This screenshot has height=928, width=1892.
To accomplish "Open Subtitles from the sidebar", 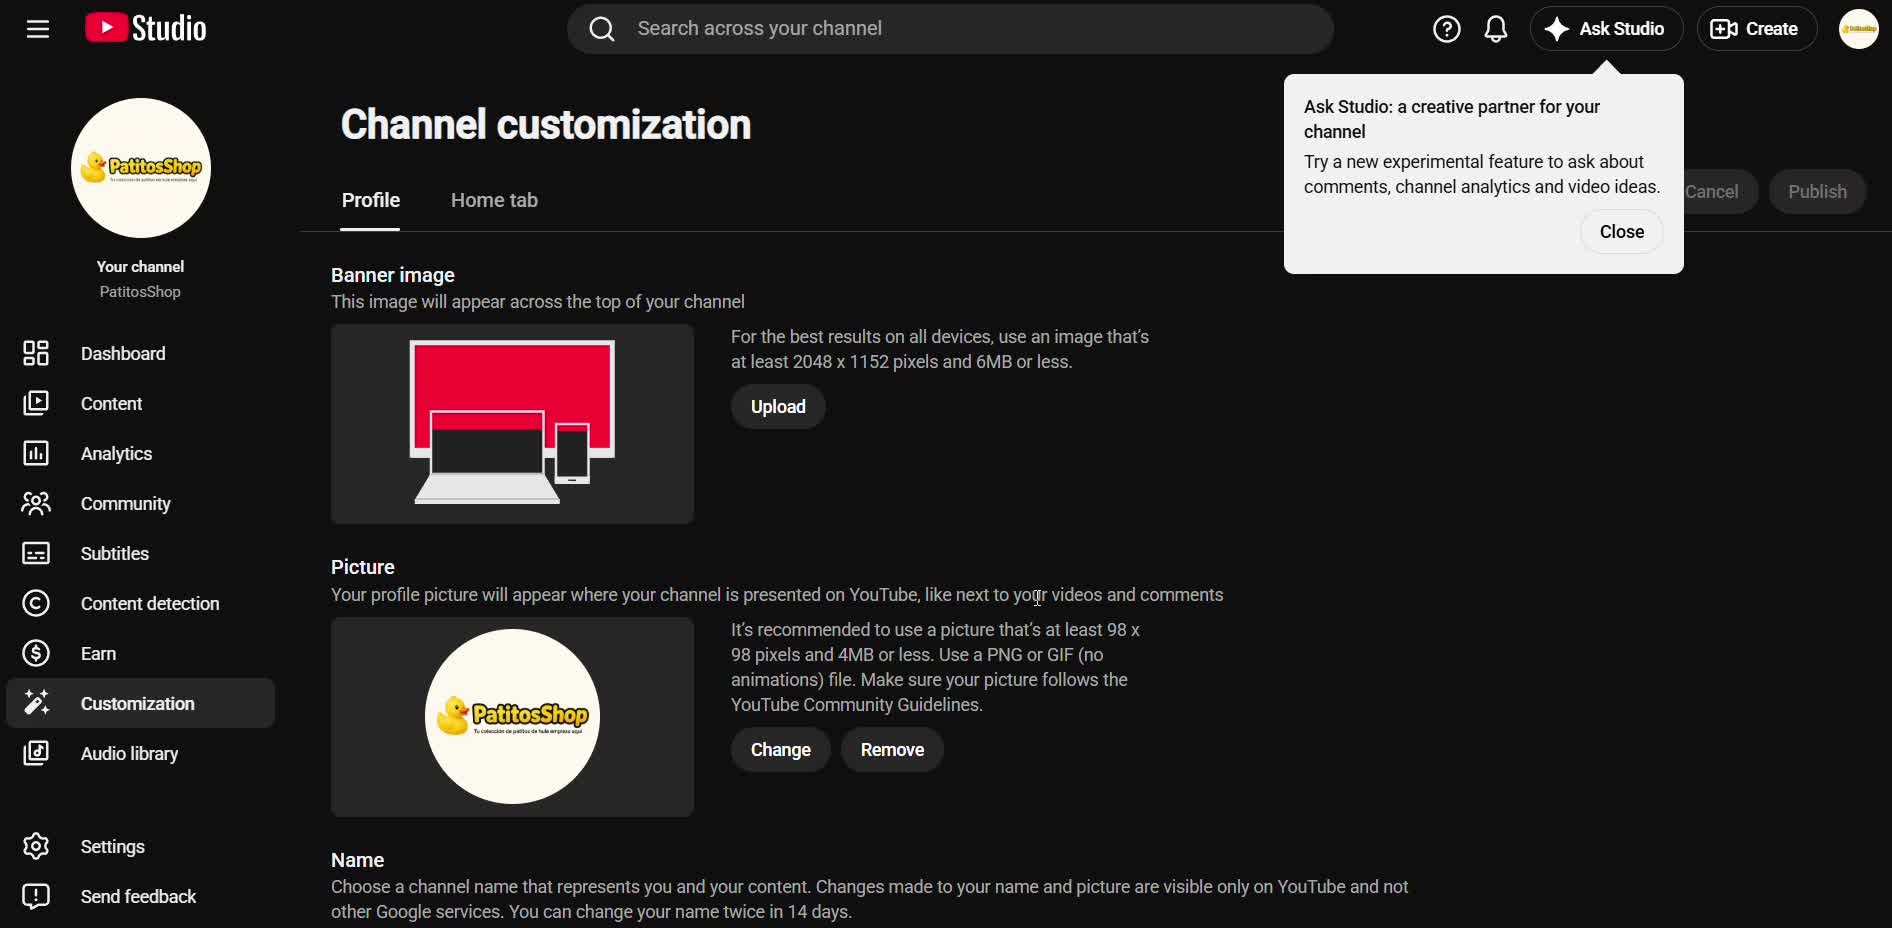I will [140, 553].
